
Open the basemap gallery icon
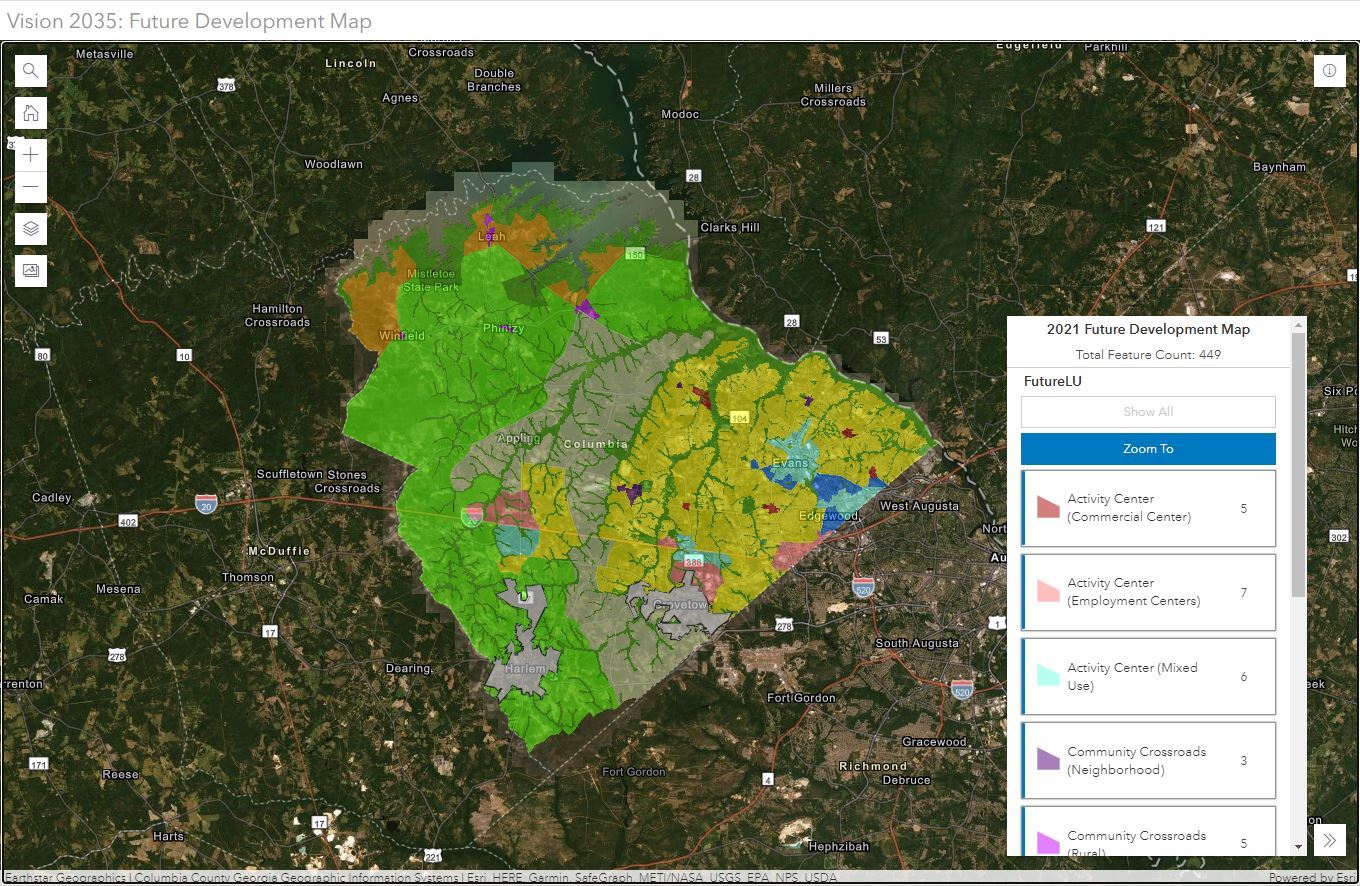(x=31, y=271)
